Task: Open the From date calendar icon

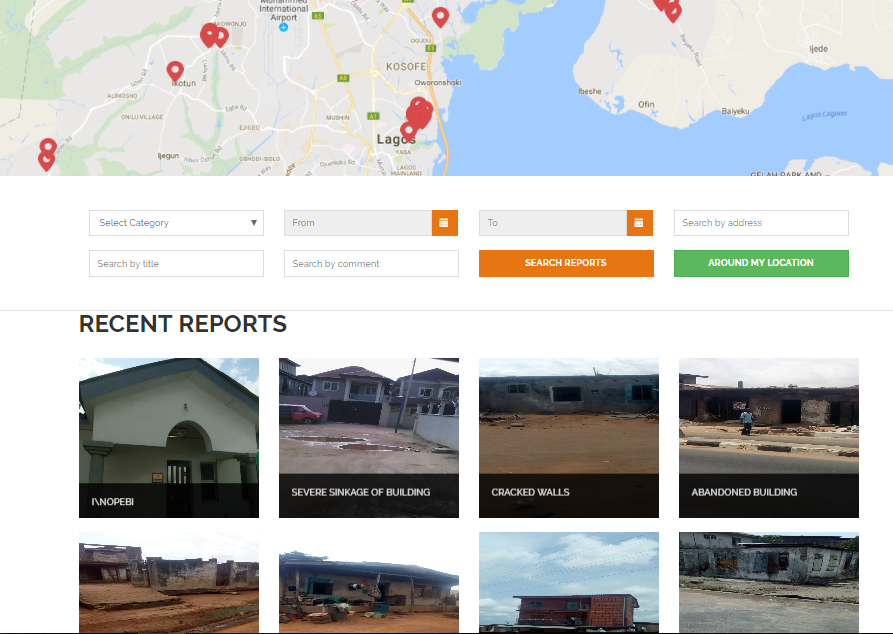Action: (444, 223)
